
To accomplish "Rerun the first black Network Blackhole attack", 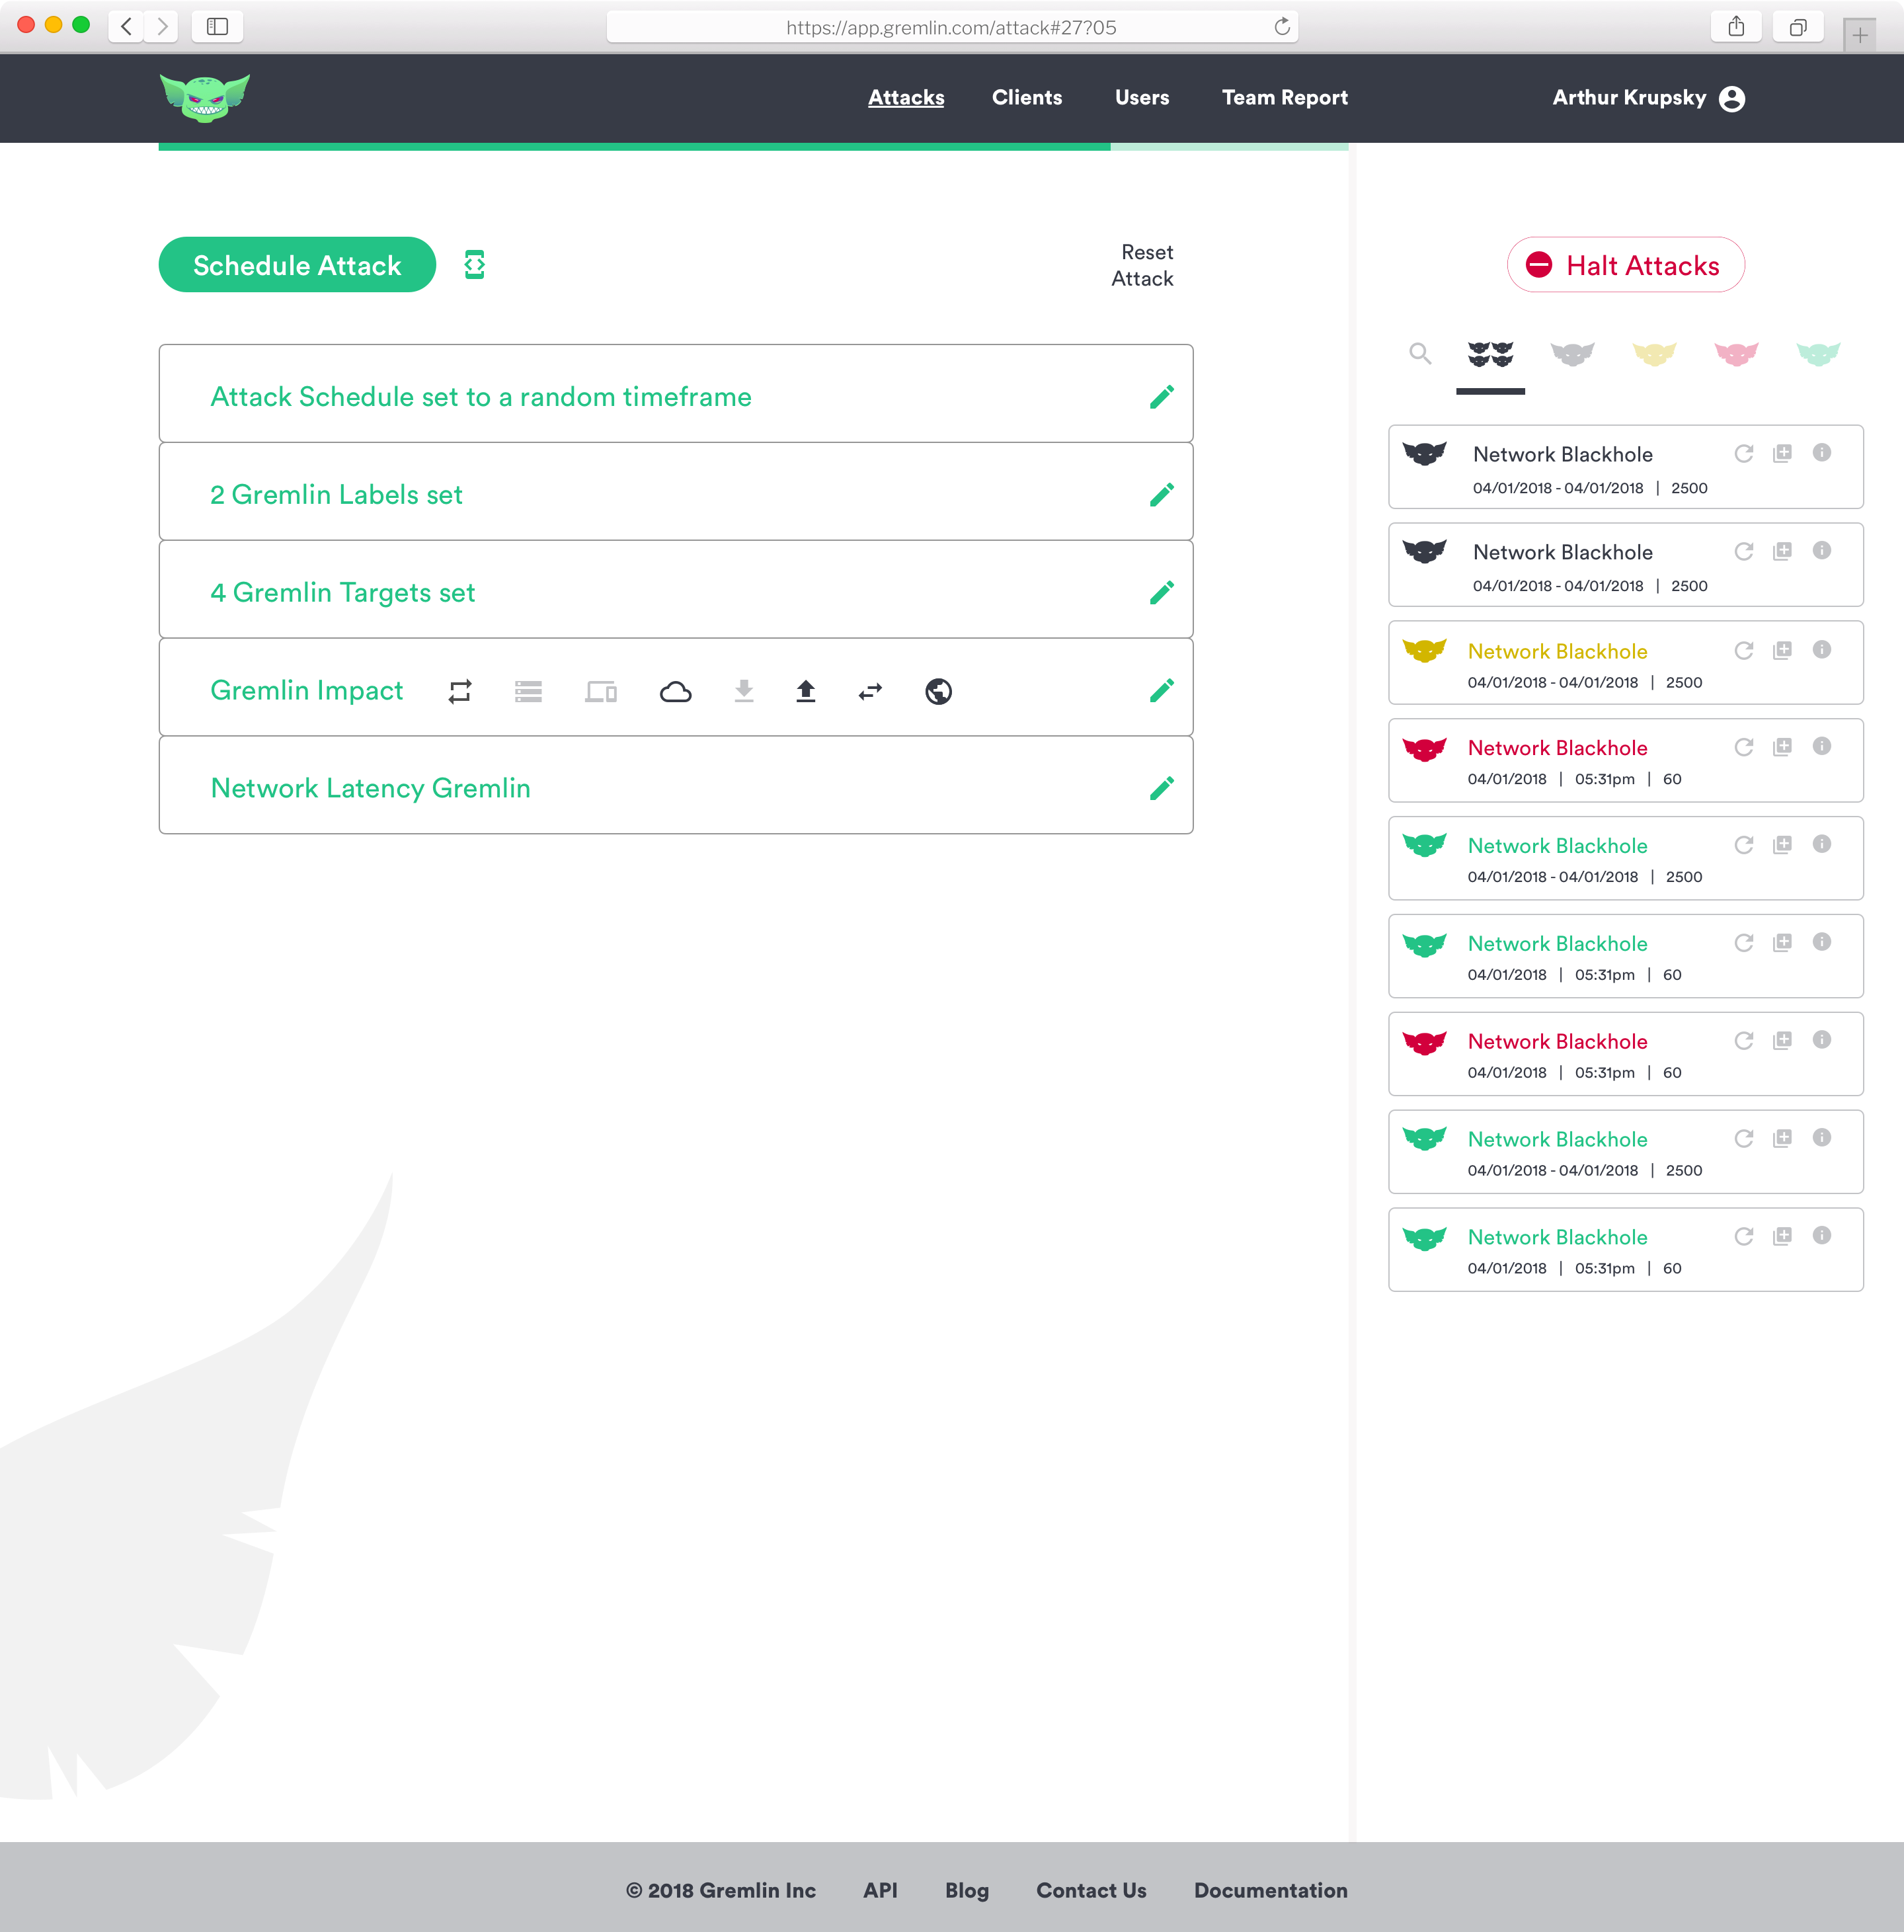I will coord(1744,454).
